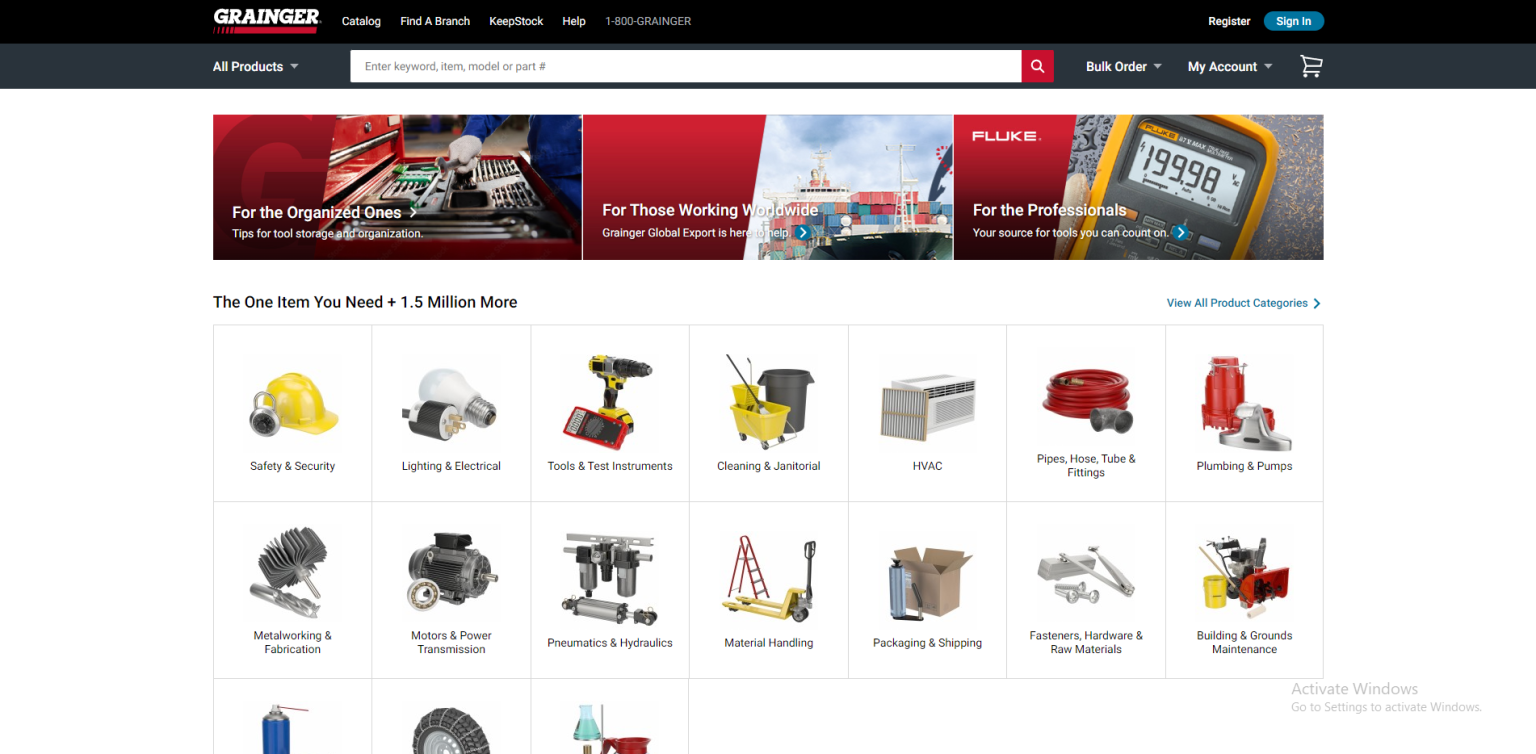
Task: Select the Safety & Security hard hat icon
Action: click(x=292, y=403)
